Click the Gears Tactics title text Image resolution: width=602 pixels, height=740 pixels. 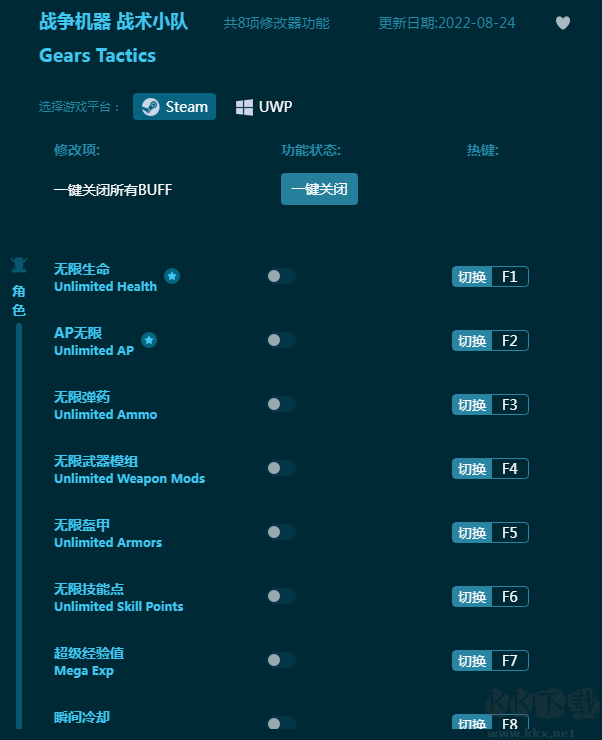(x=97, y=56)
